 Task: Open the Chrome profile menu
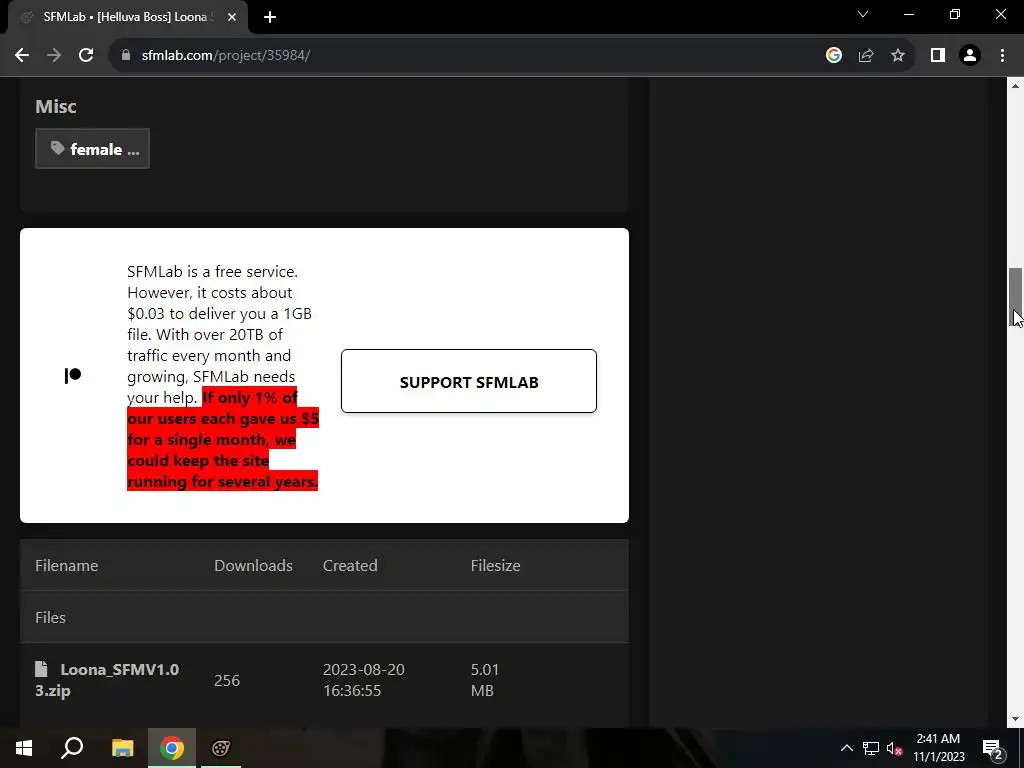pyautogui.click(x=970, y=56)
